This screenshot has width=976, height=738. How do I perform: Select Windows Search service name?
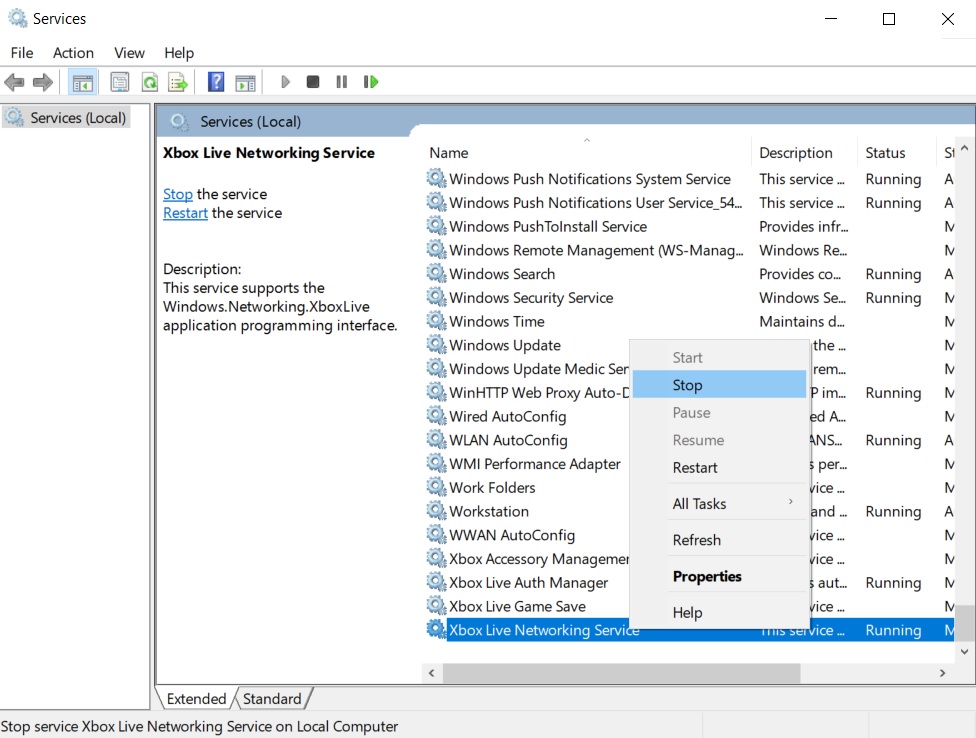[502, 274]
